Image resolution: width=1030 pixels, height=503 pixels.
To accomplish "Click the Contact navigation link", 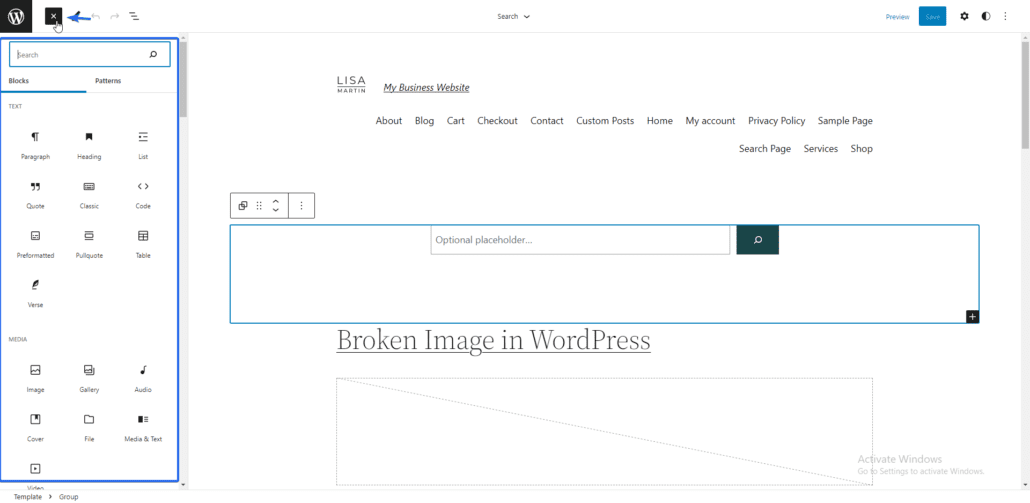I will [x=547, y=121].
